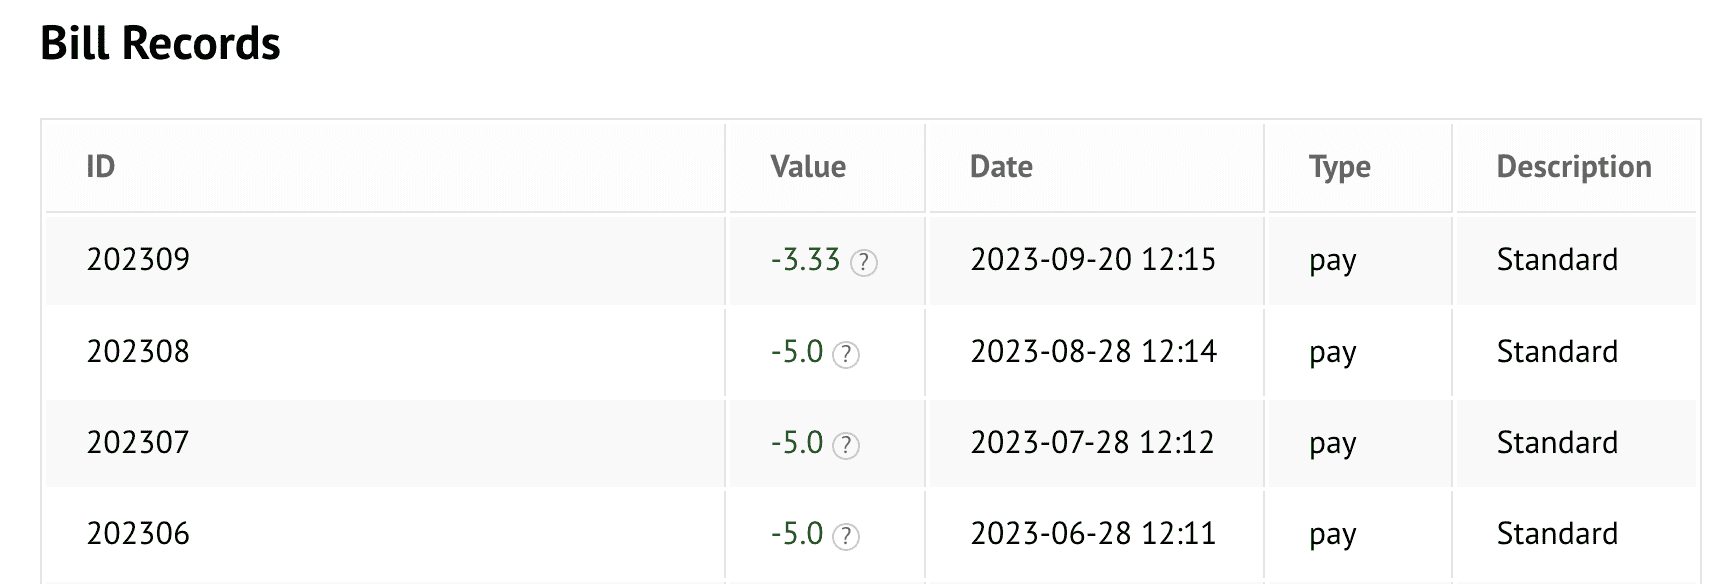Select bill ID 202309
The height and width of the screenshot is (584, 1726).
tap(138, 260)
